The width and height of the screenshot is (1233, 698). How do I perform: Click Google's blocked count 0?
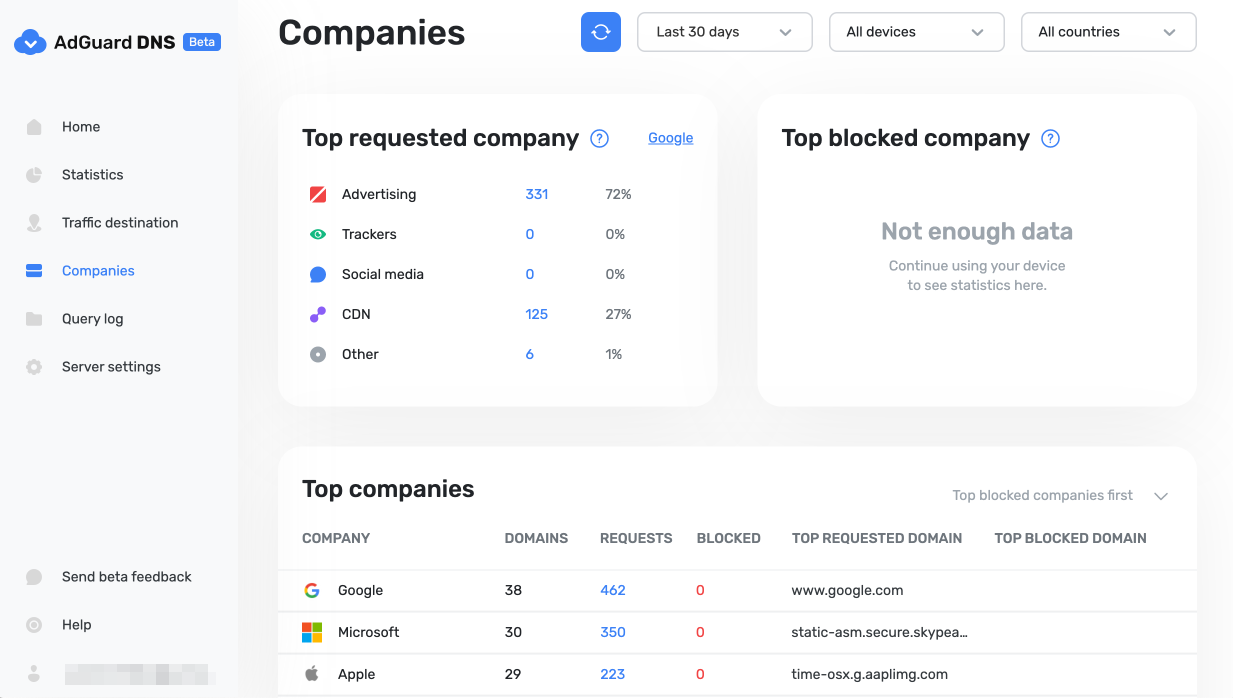700,591
